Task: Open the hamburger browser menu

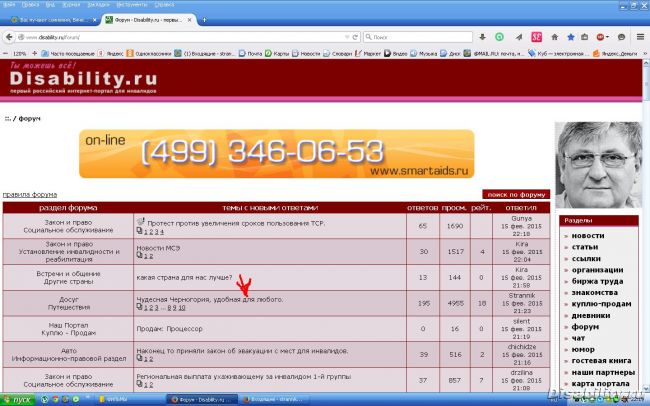Action: [x=640, y=37]
